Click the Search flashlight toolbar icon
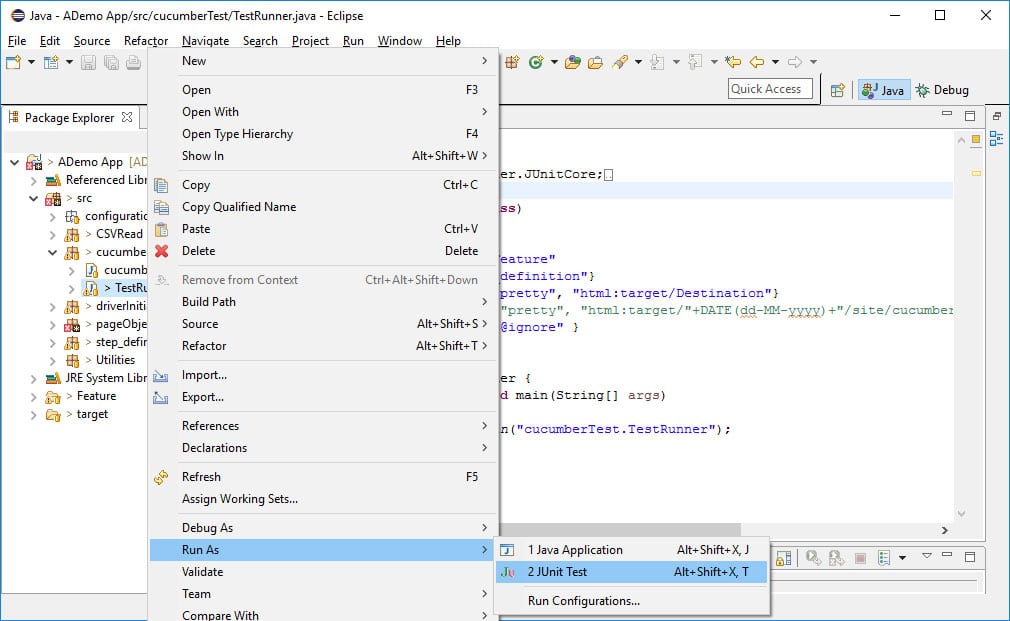This screenshot has width=1010, height=621. [620, 62]
